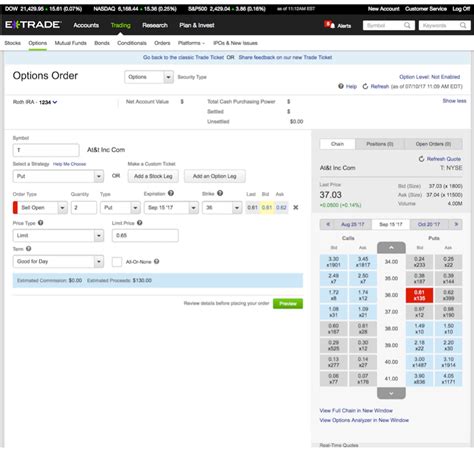Click the All-Or-None help icon

click(156, 261)
